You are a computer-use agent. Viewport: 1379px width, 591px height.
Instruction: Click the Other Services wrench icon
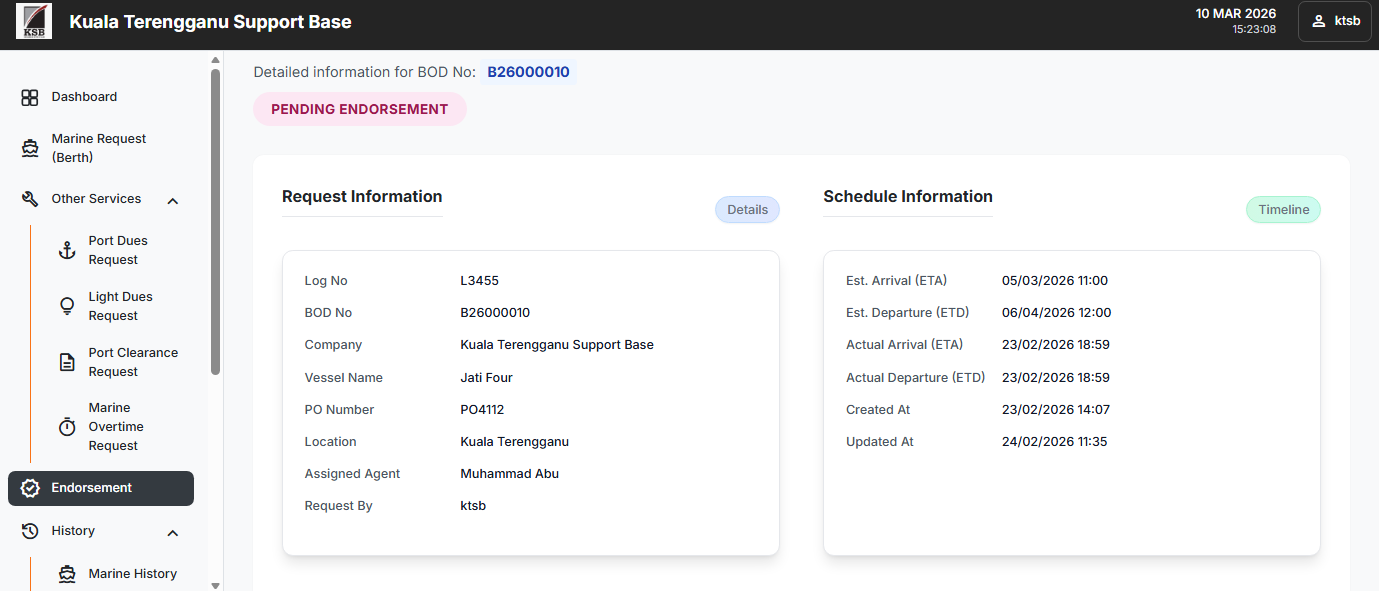(x=30, y=199)
